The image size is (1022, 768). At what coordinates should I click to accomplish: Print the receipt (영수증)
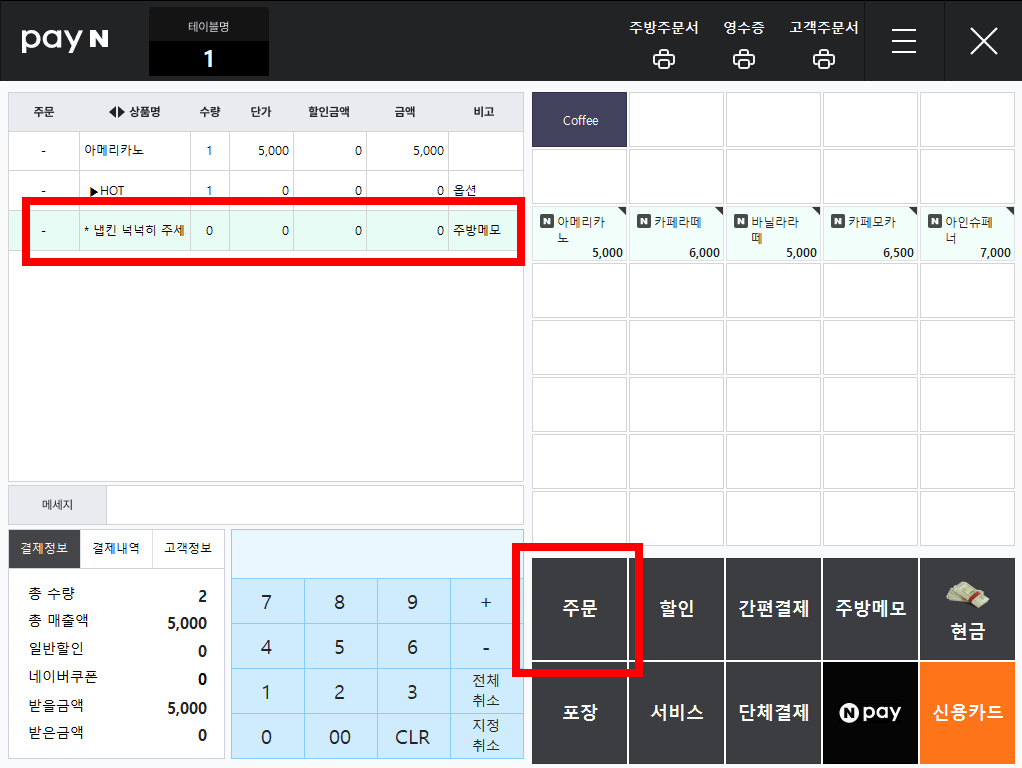pos(744,59)
